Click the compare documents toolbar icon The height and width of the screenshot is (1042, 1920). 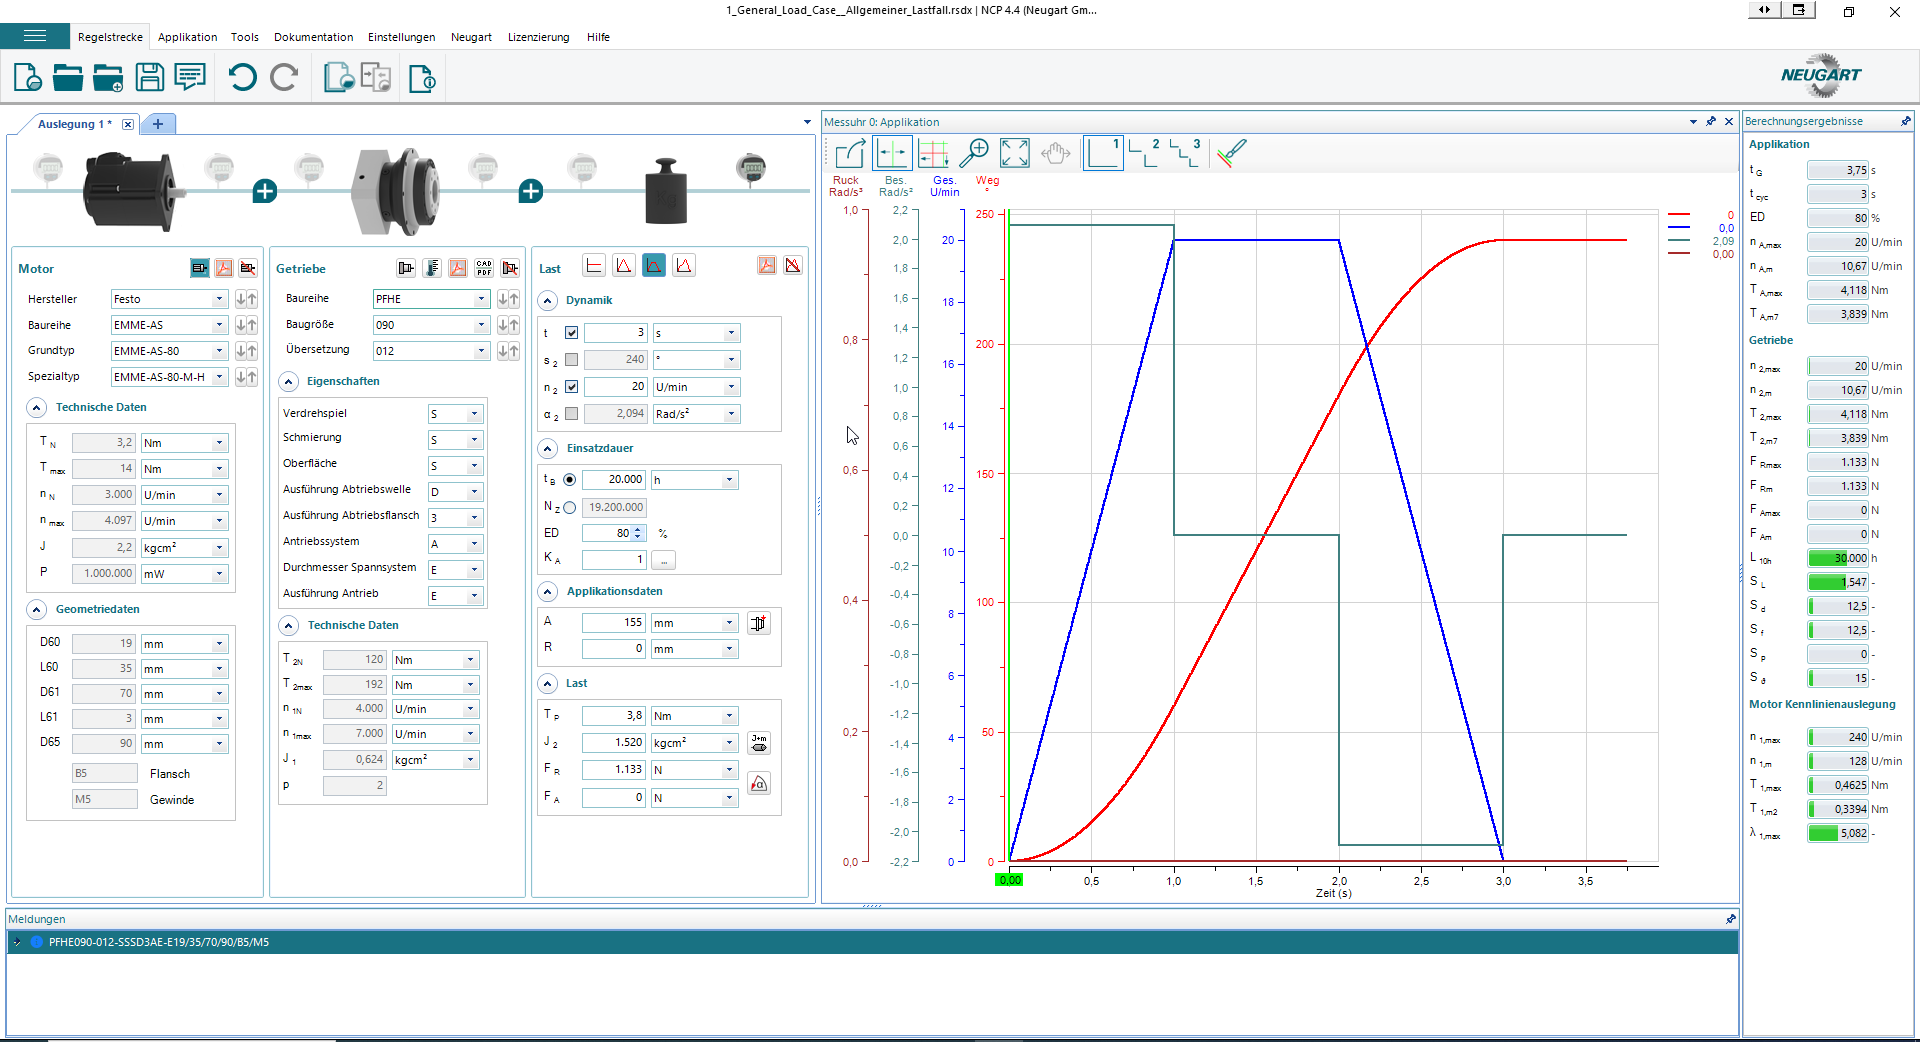[x=376, y=77]
